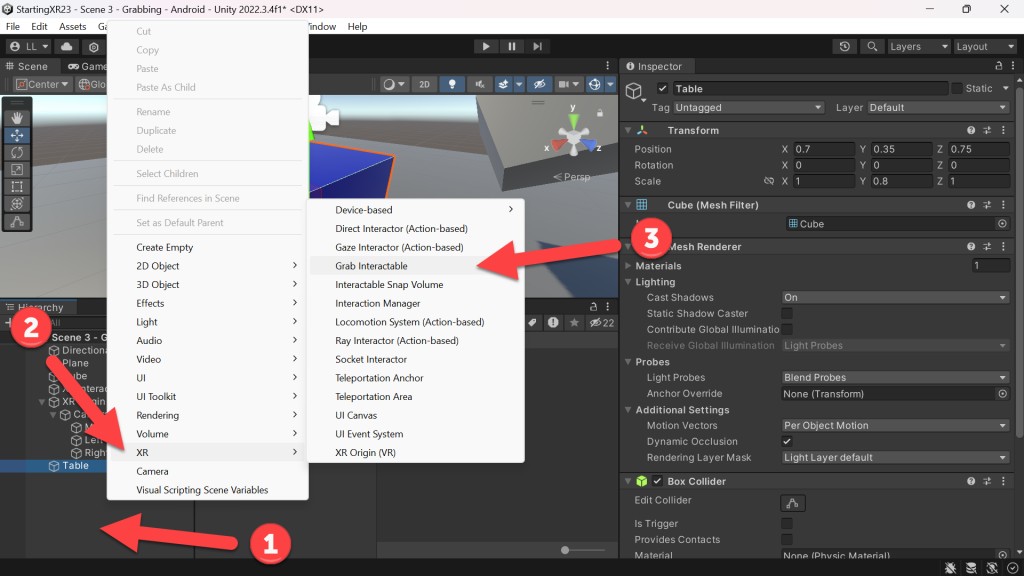Toggle Box Collider enabled checkbox

(657, 481)
